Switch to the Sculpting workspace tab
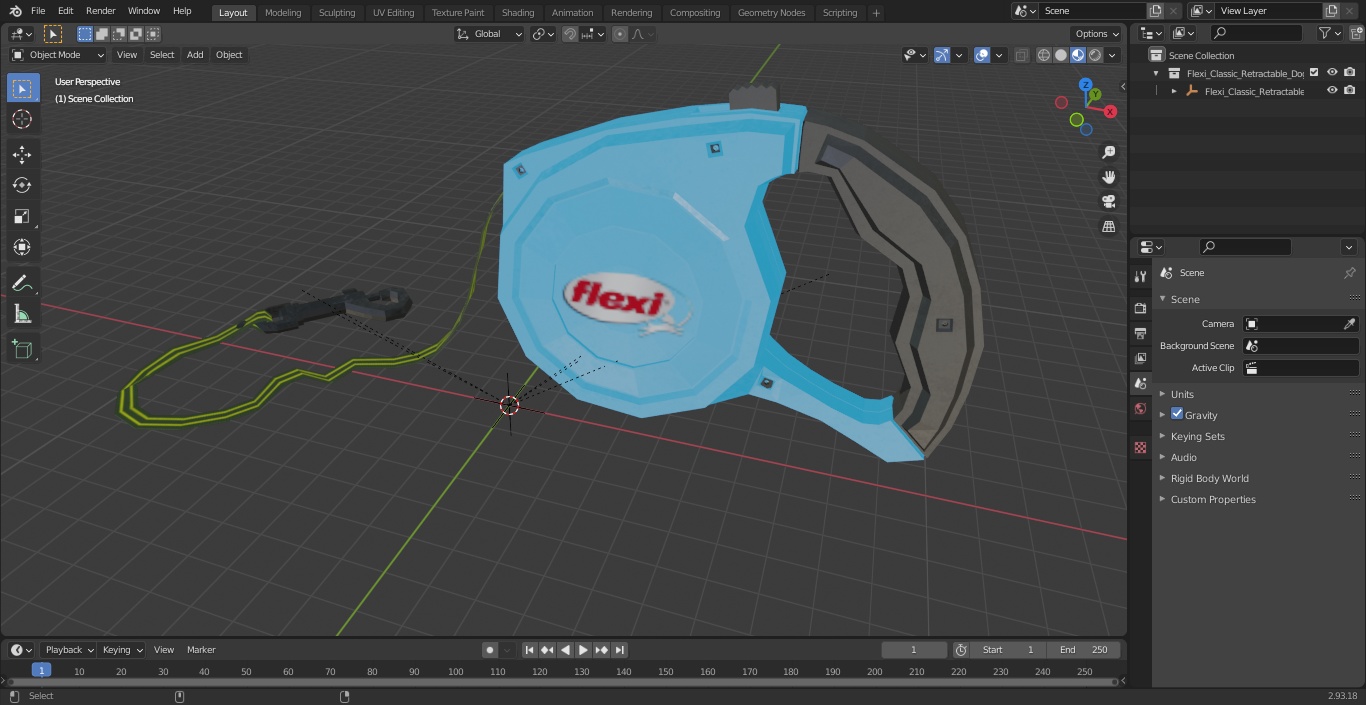The width and height of the screenshot is (1366, 705). coord(337,13)
